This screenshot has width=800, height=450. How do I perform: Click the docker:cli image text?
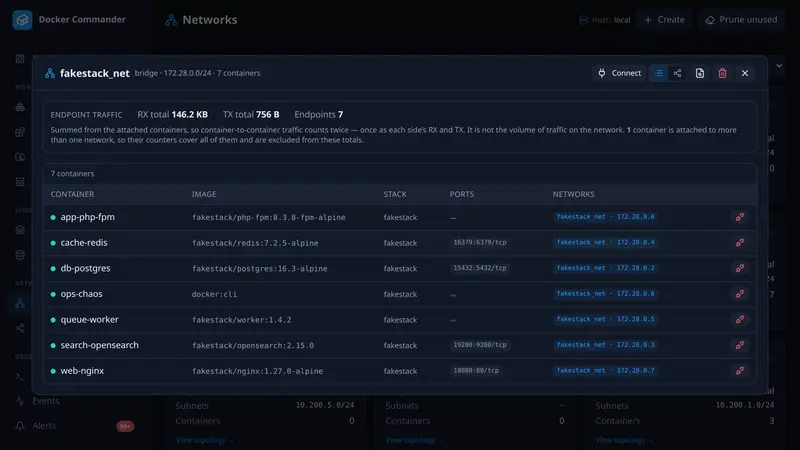(214, 294)
